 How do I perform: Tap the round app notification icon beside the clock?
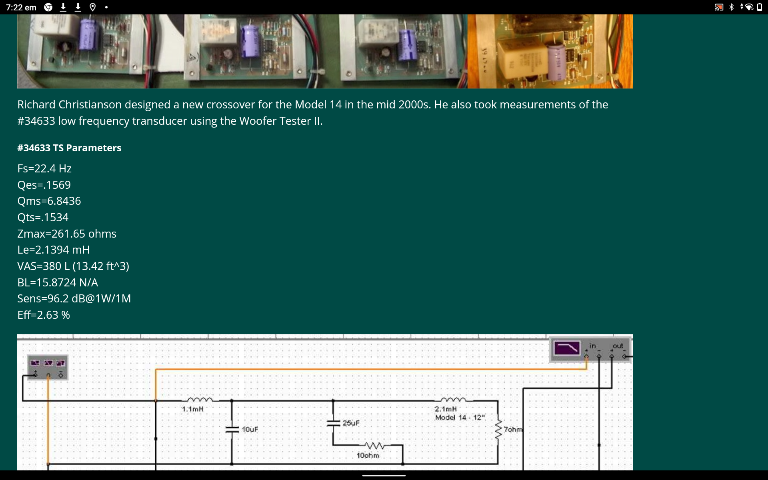[48, 7]
